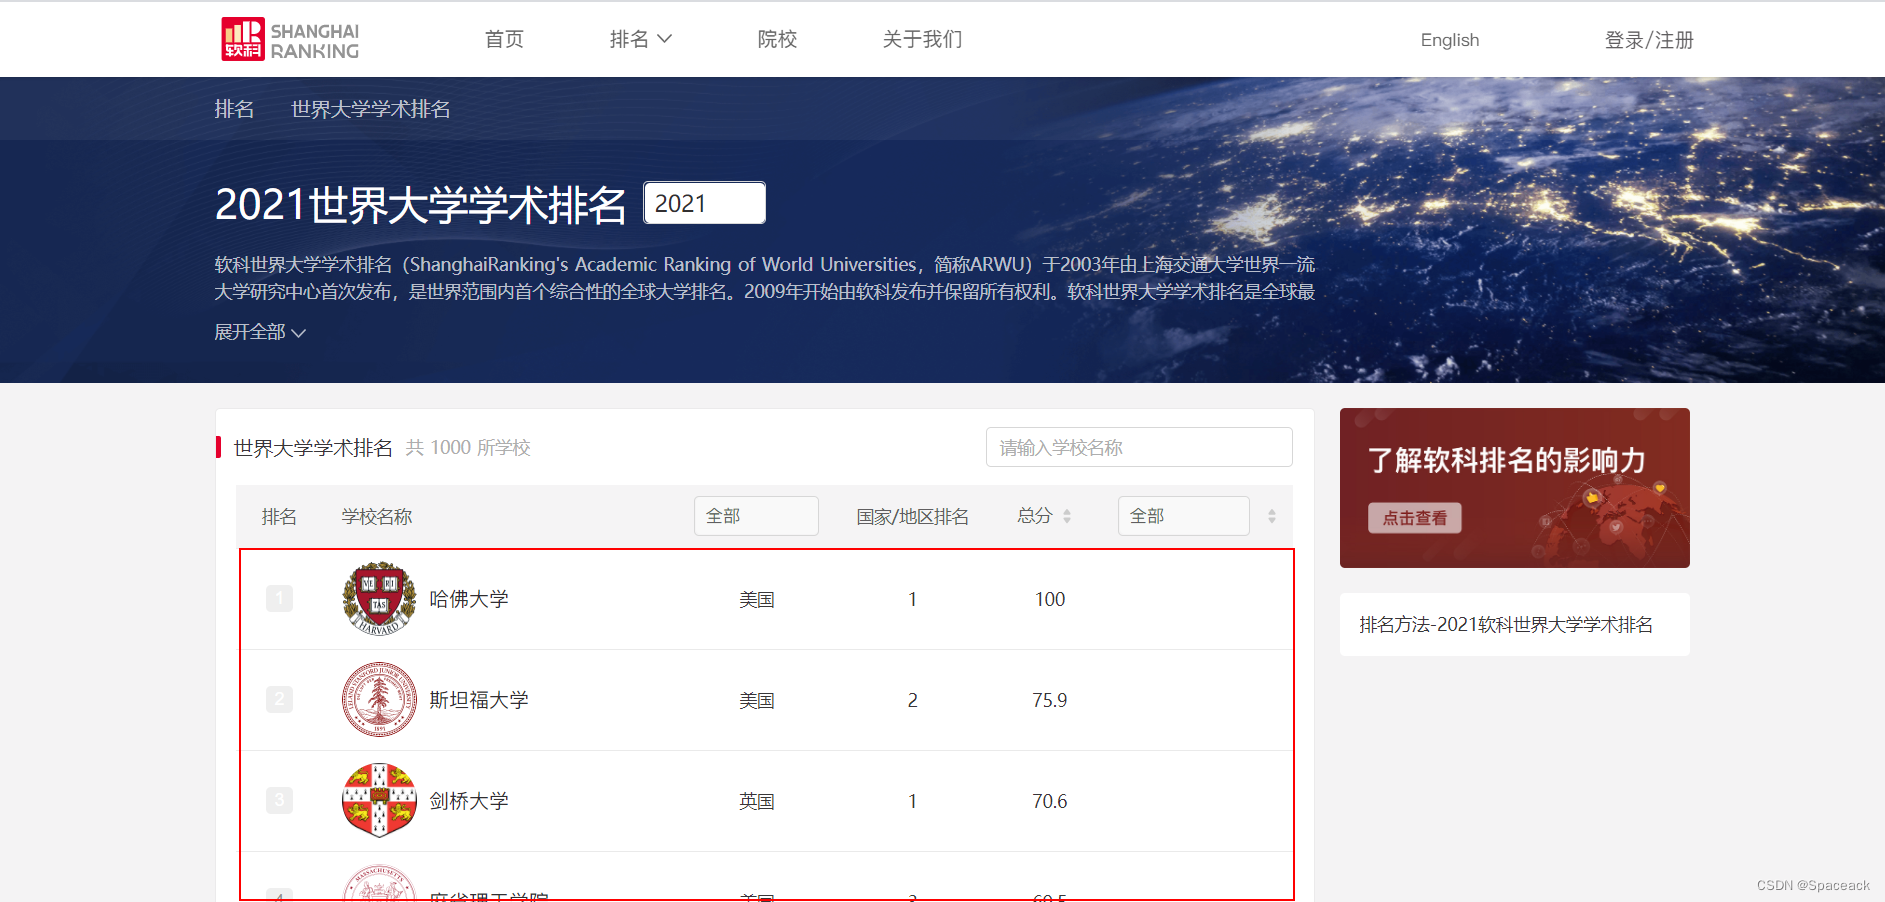Screen dimensions: 1885x902
Task: Click 排名 breadcrumb link
Action: tap(234, 109)
